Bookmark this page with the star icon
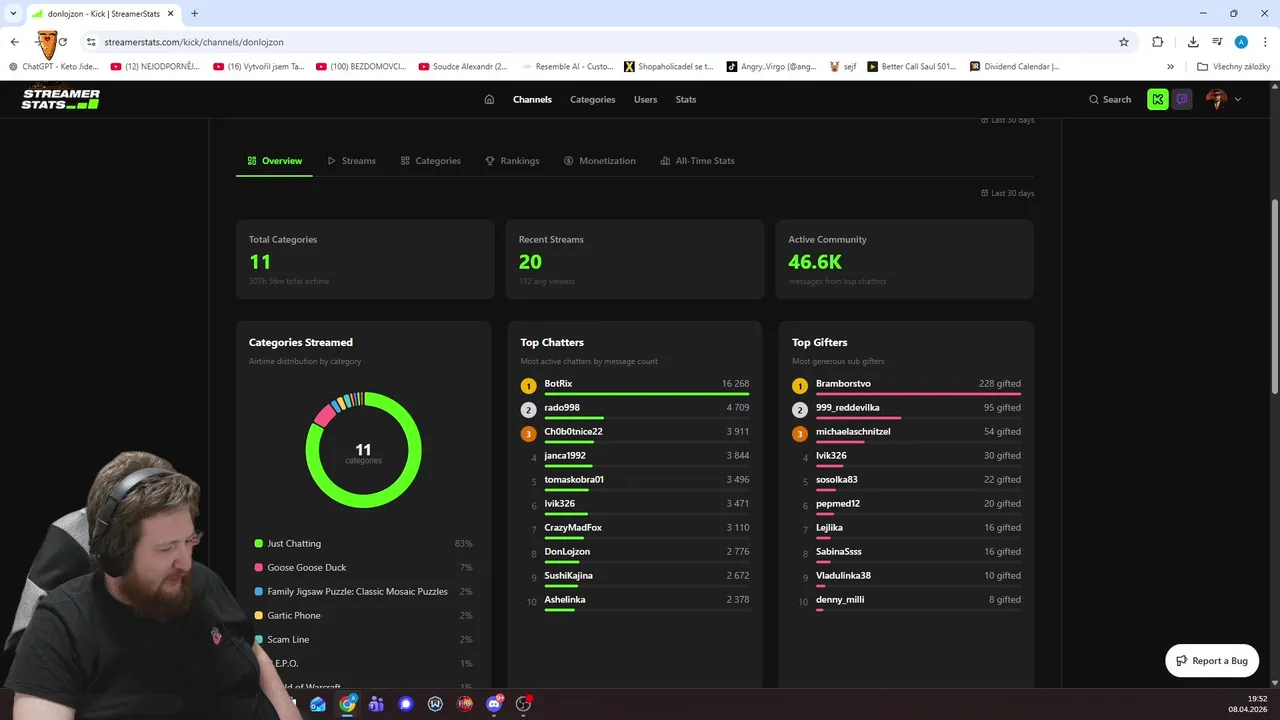This screenshot has height=720, width=1280. (1124, 42)
